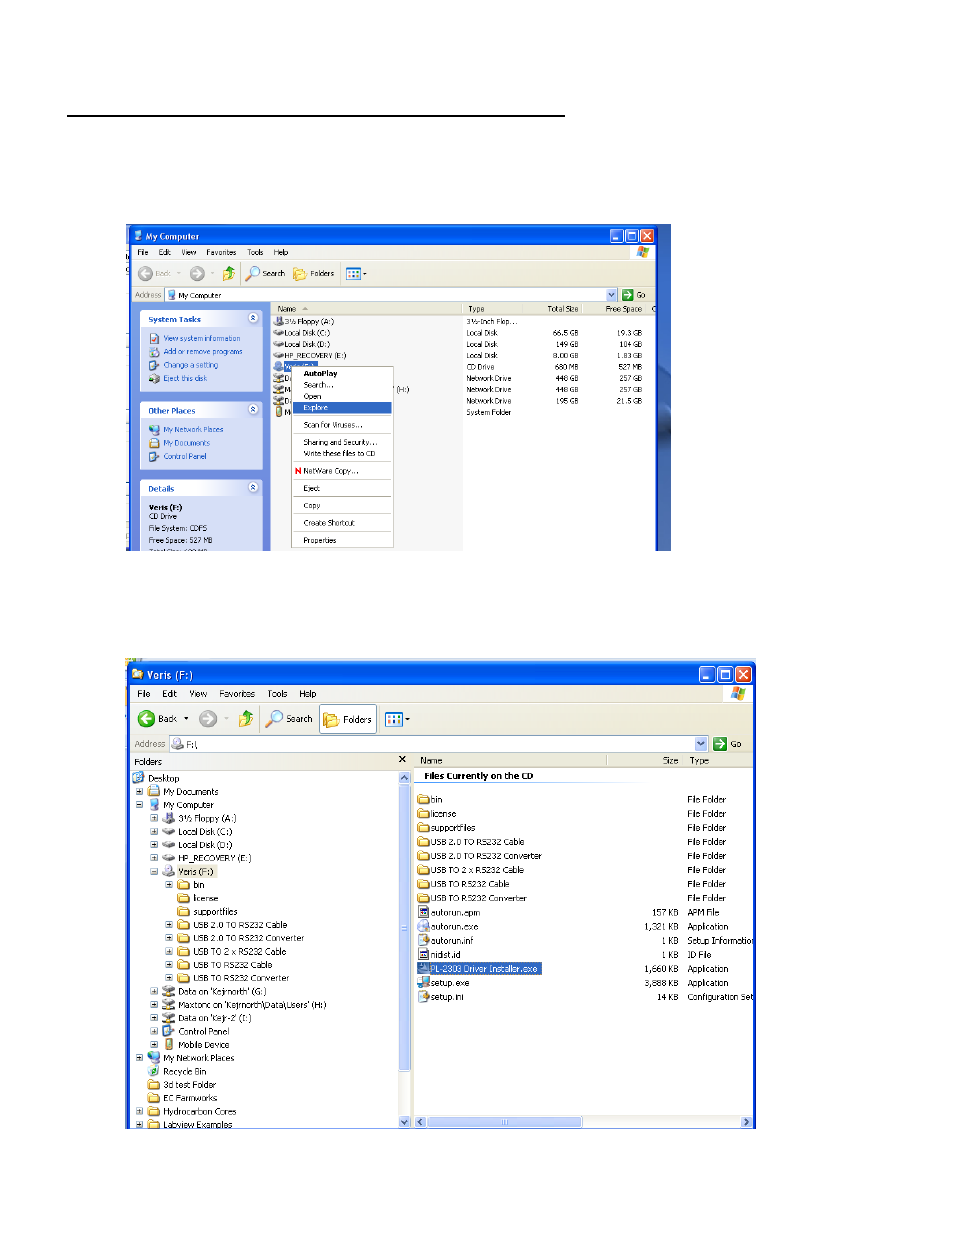Open Views dropdown in Veris (F:) toolbar
Screen dimensions: 954x1235
point(397,719)
